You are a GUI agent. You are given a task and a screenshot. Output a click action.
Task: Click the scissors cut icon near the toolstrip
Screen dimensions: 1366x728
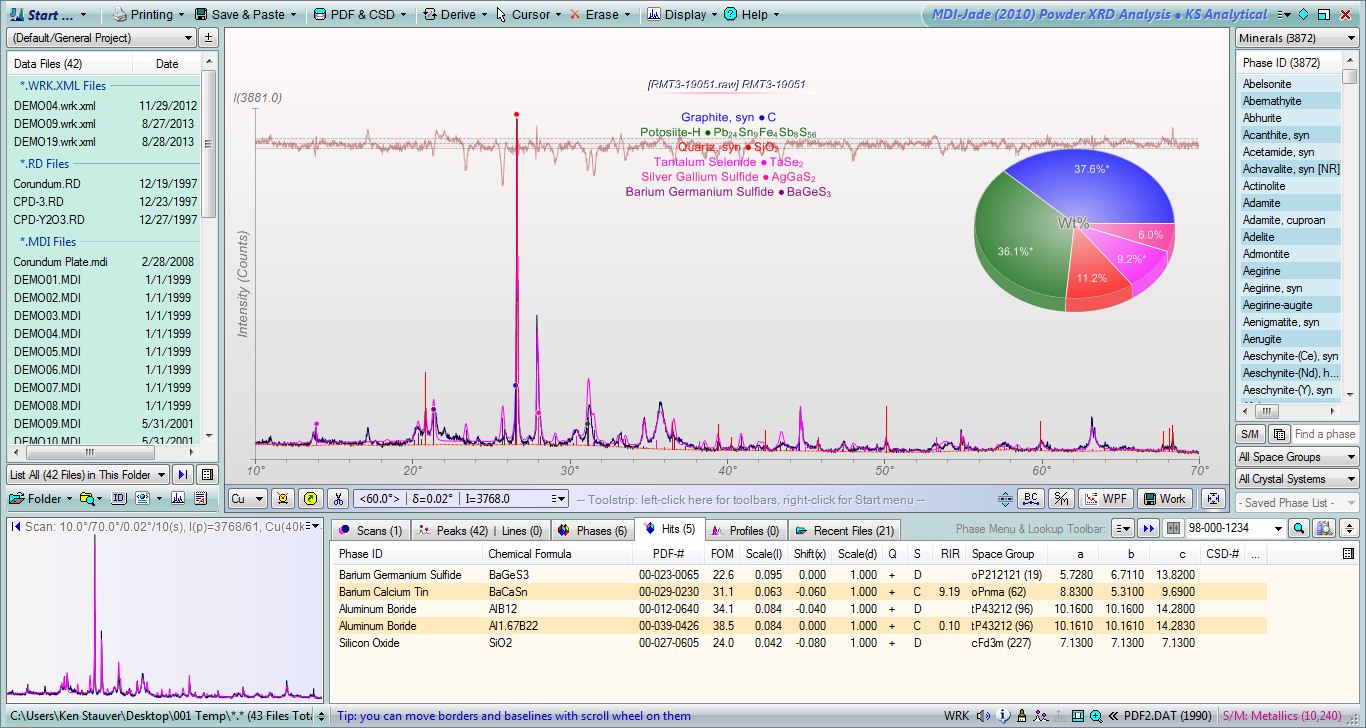tap(340, 497)
